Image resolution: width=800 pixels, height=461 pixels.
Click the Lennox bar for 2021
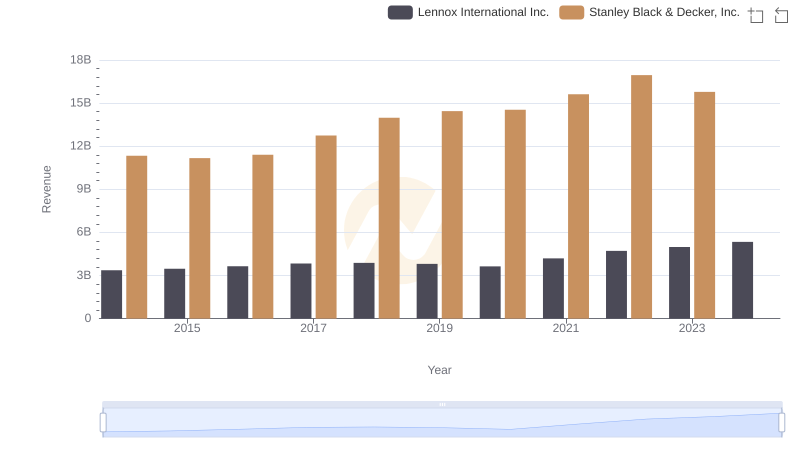coord(553,288)
